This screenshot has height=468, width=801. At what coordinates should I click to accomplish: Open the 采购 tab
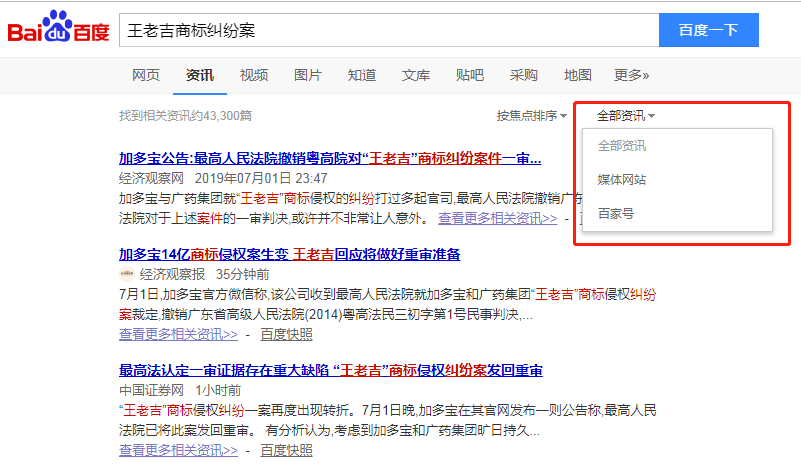[524, 75]
